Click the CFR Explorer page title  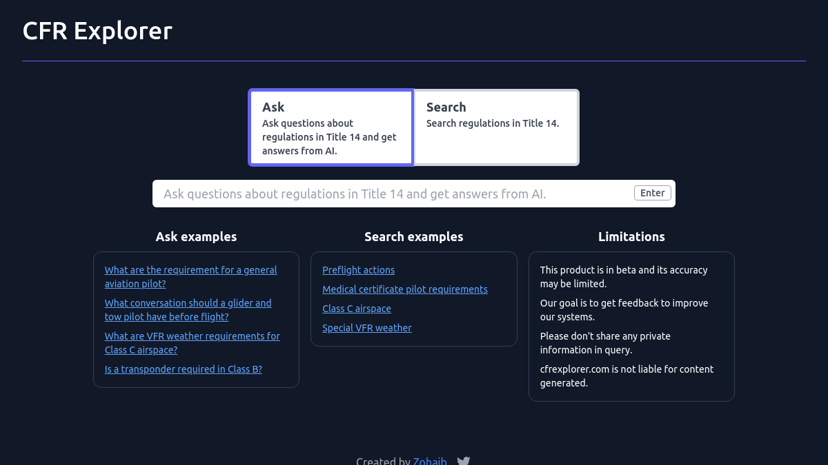(x=97, y=31)
